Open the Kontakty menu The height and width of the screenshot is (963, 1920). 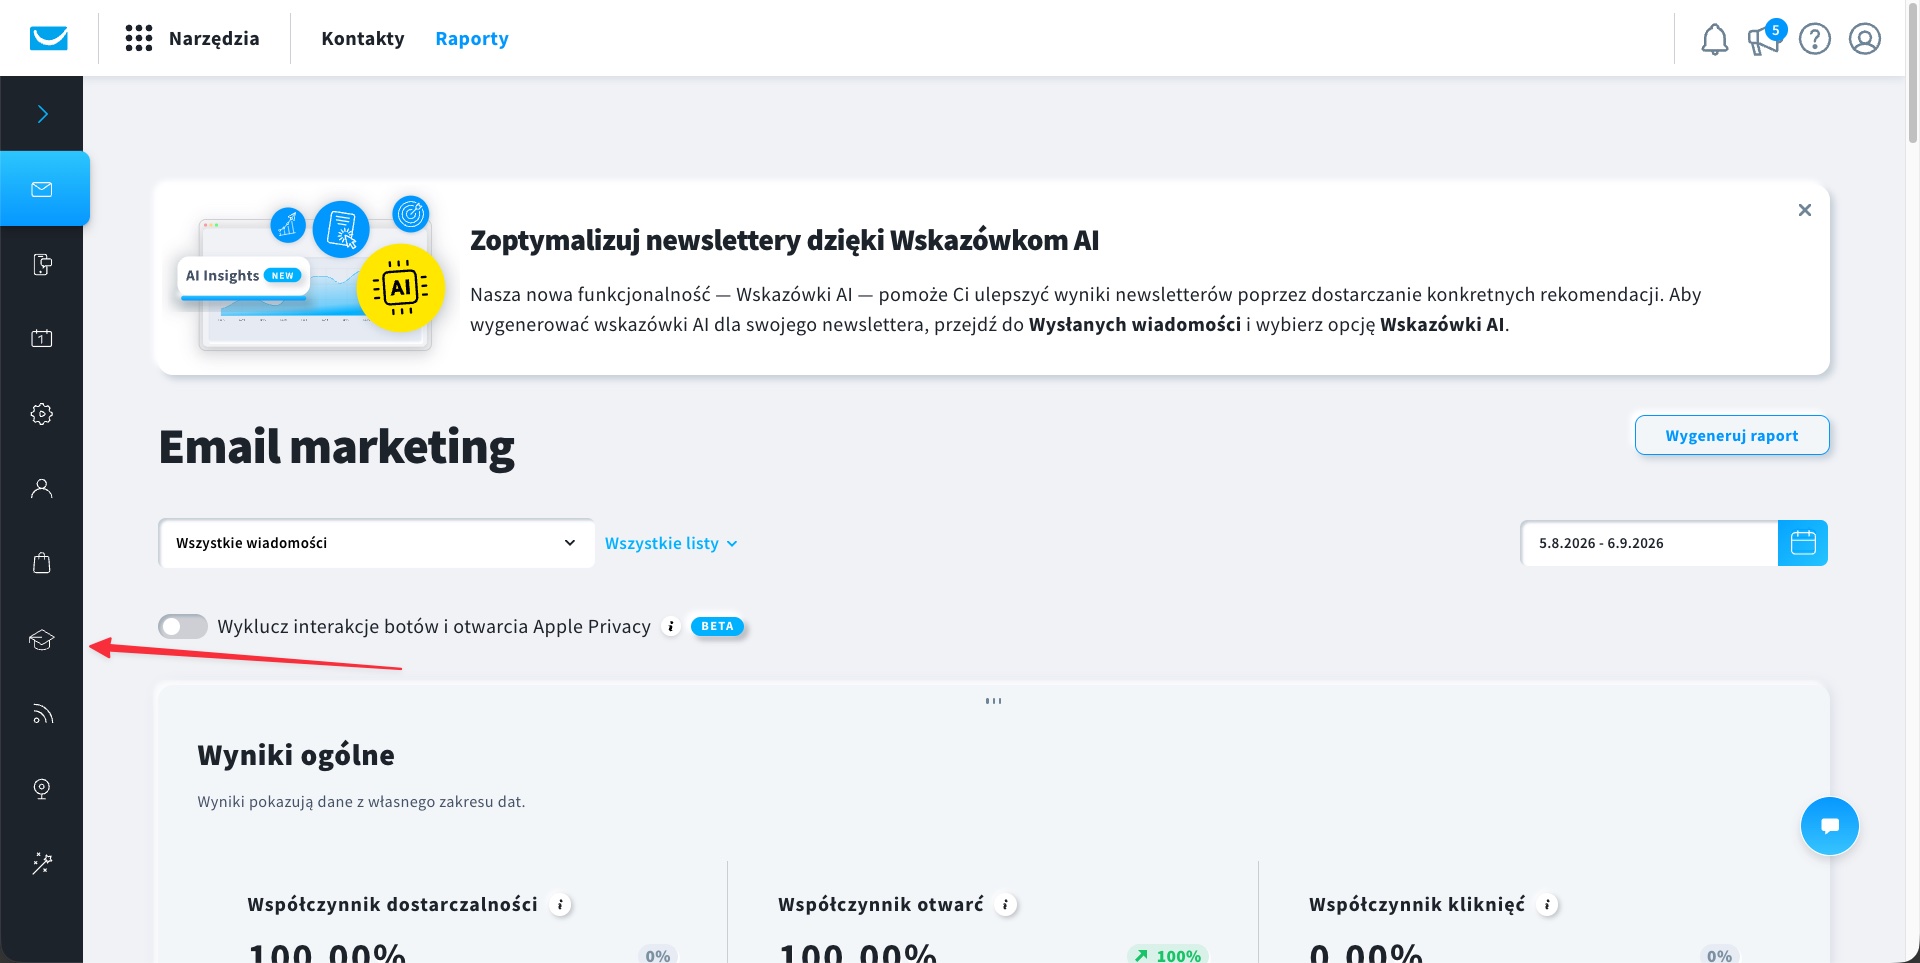363,38
